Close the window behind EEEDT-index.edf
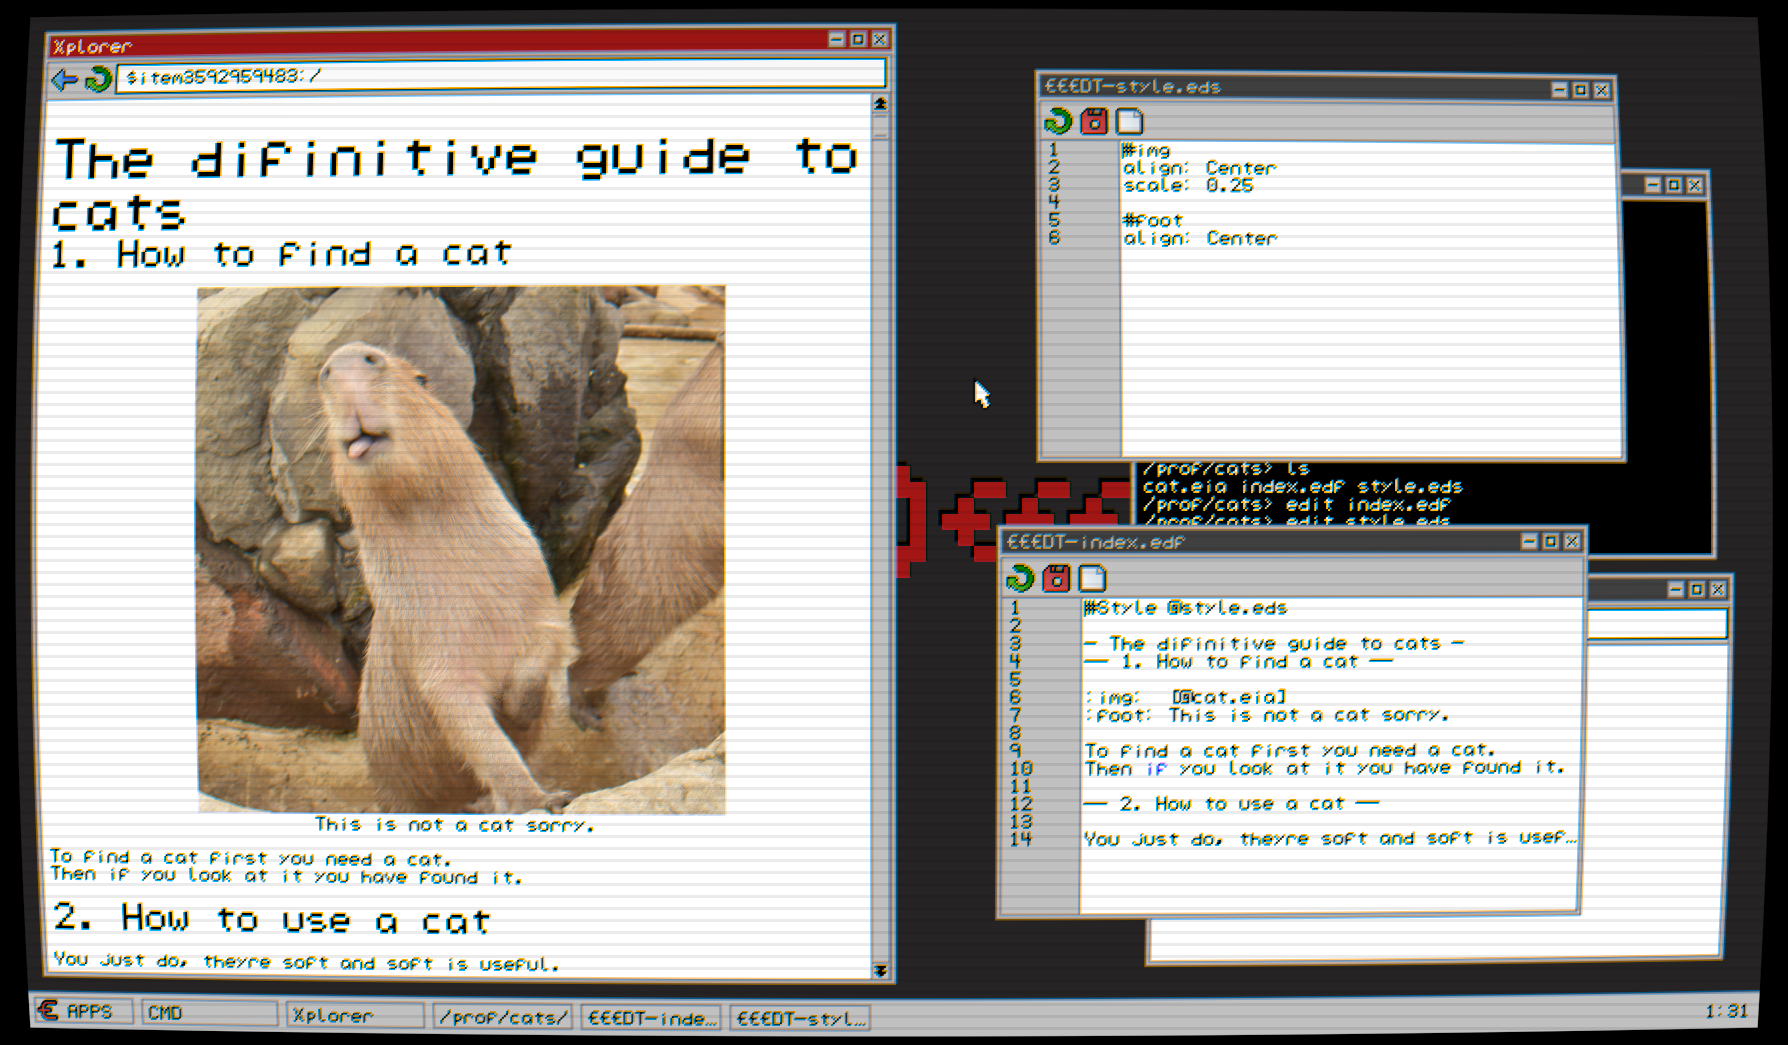 tap(1718, 590)
